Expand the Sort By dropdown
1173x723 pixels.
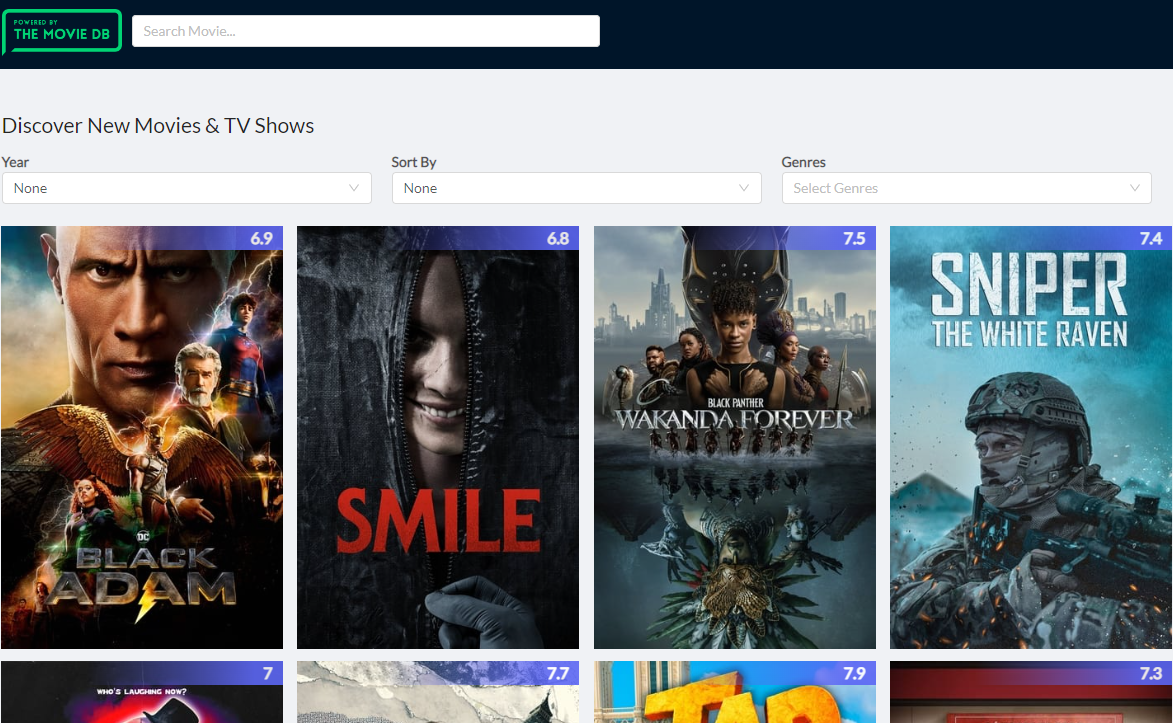click(577, 188)
